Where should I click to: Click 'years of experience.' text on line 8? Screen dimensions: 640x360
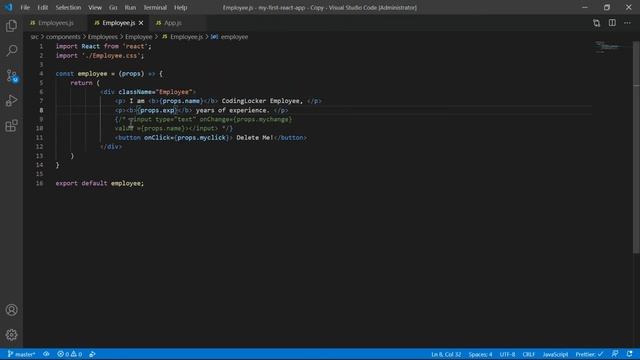pos(232,110)
